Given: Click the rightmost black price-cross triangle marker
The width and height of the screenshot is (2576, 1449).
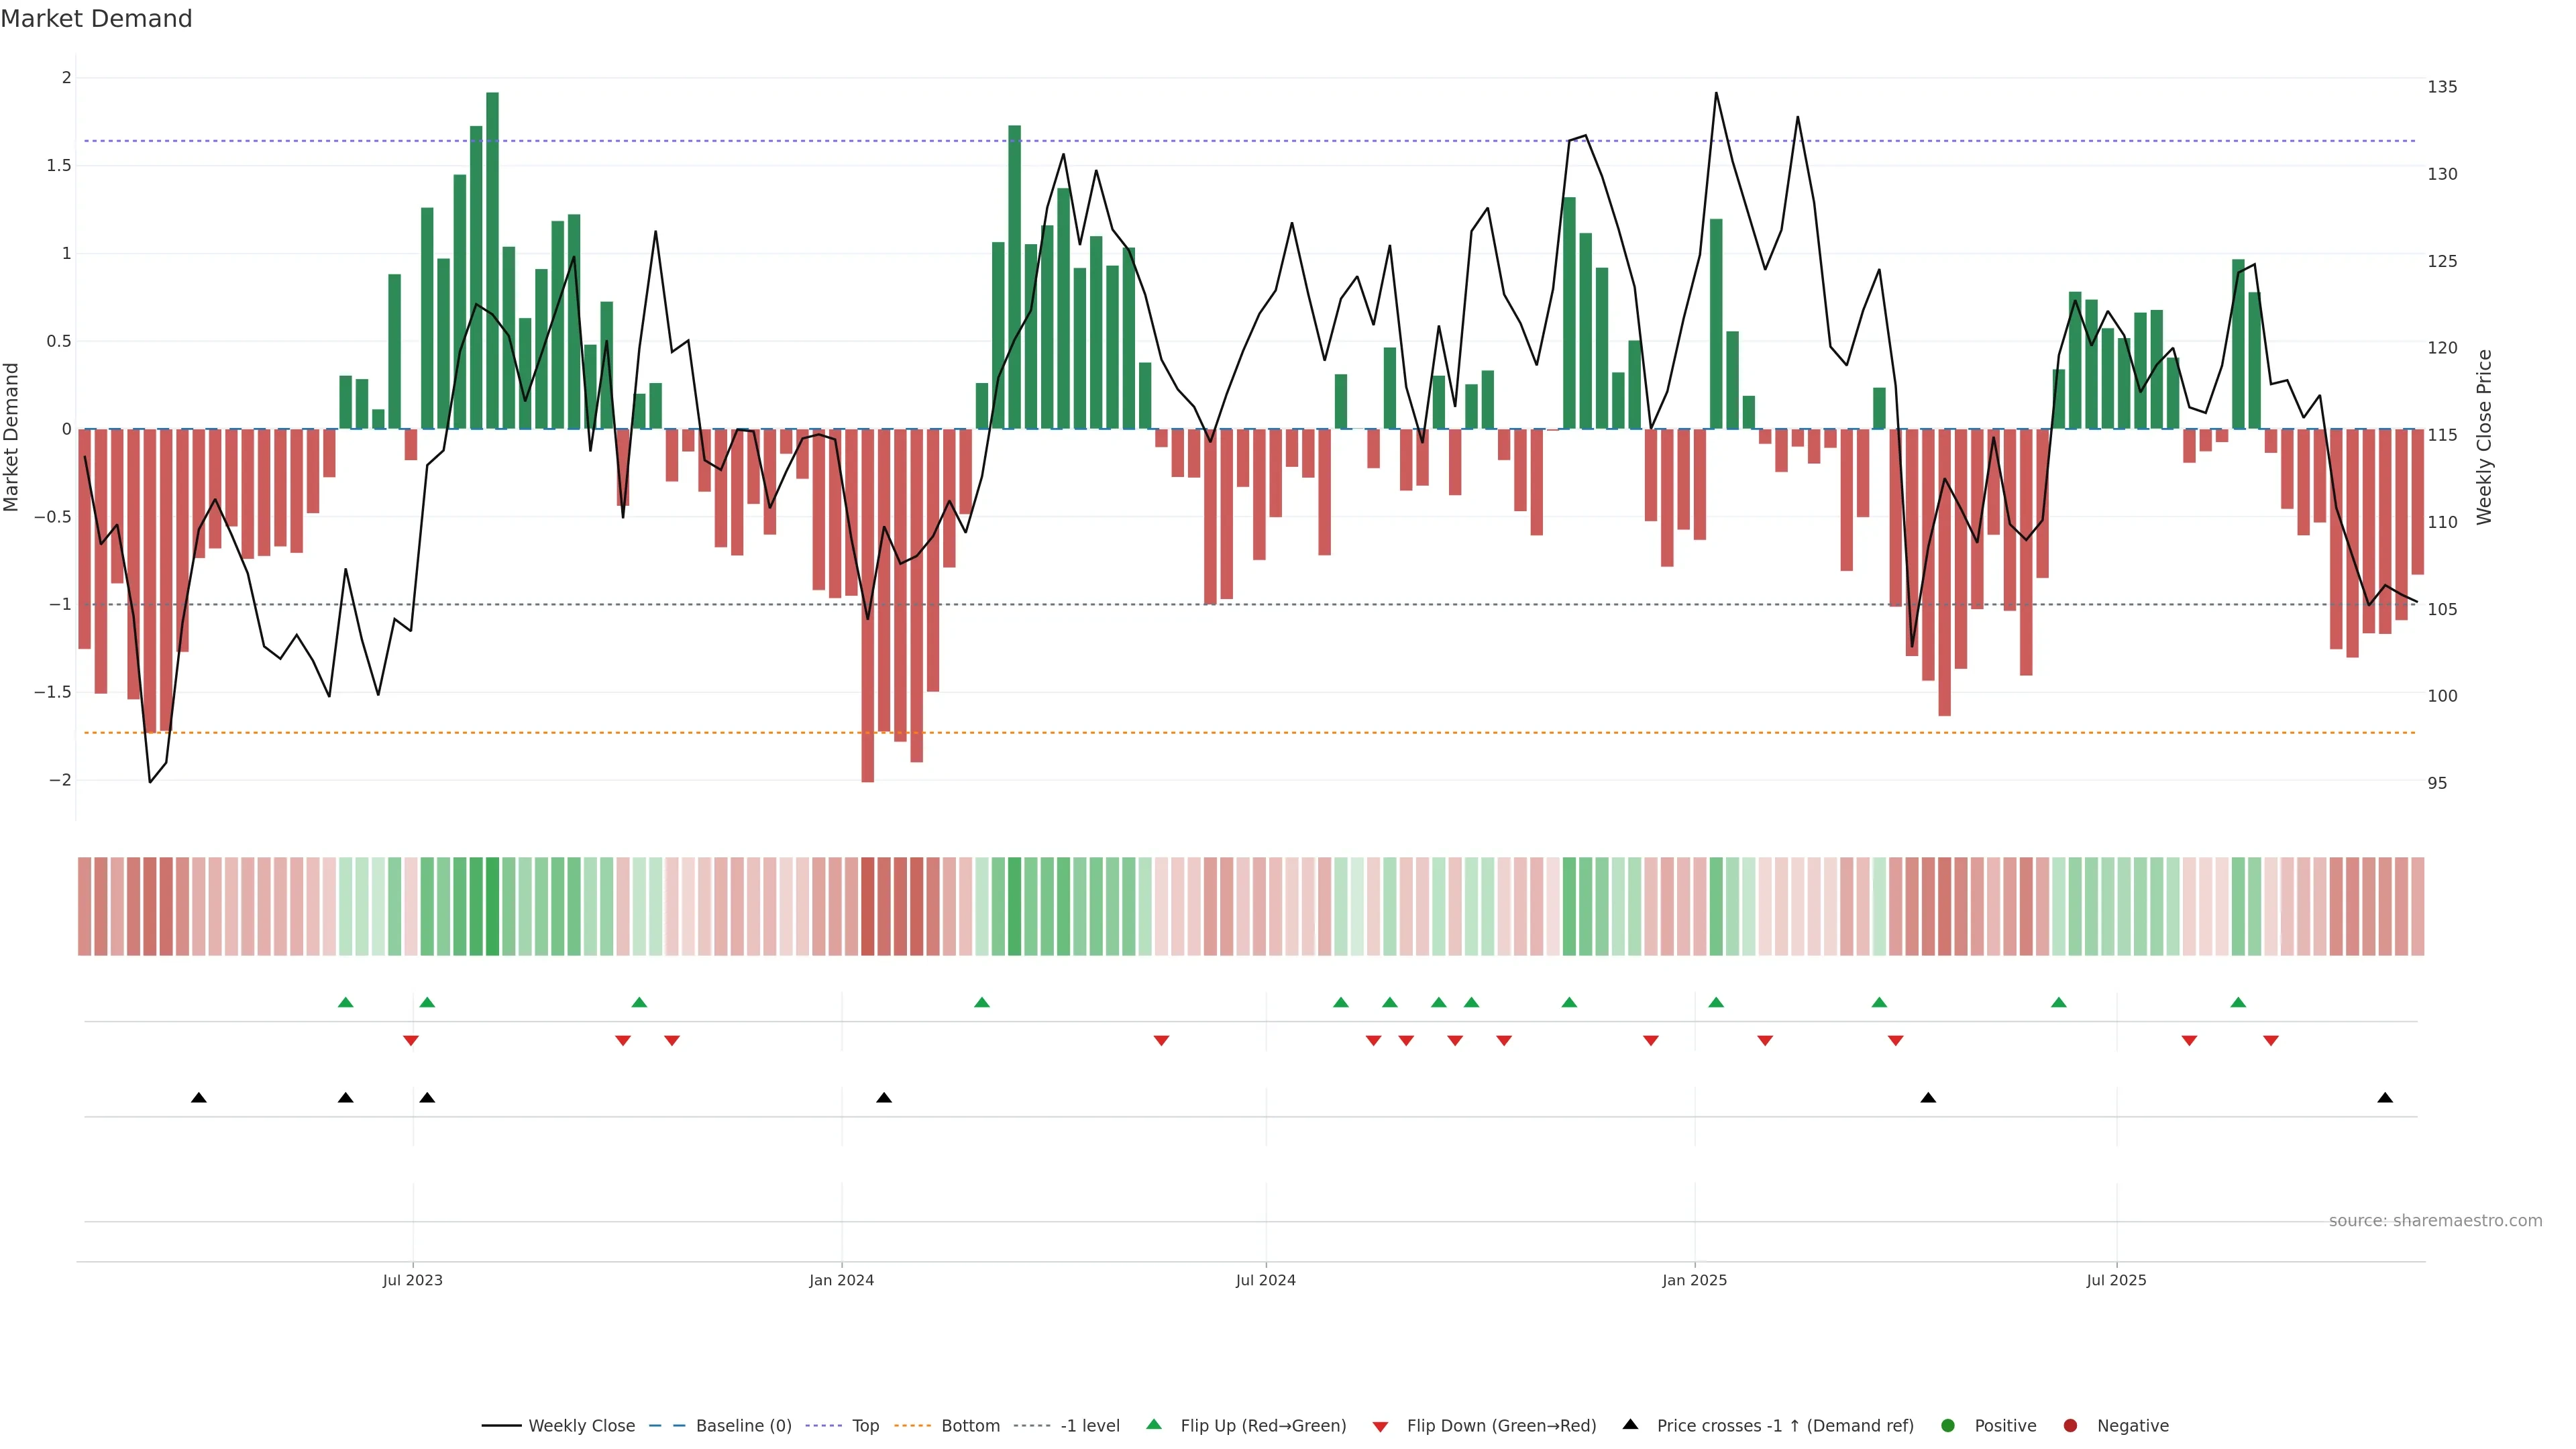Looking at the screenshot, I should (x=2385, y=1097).
